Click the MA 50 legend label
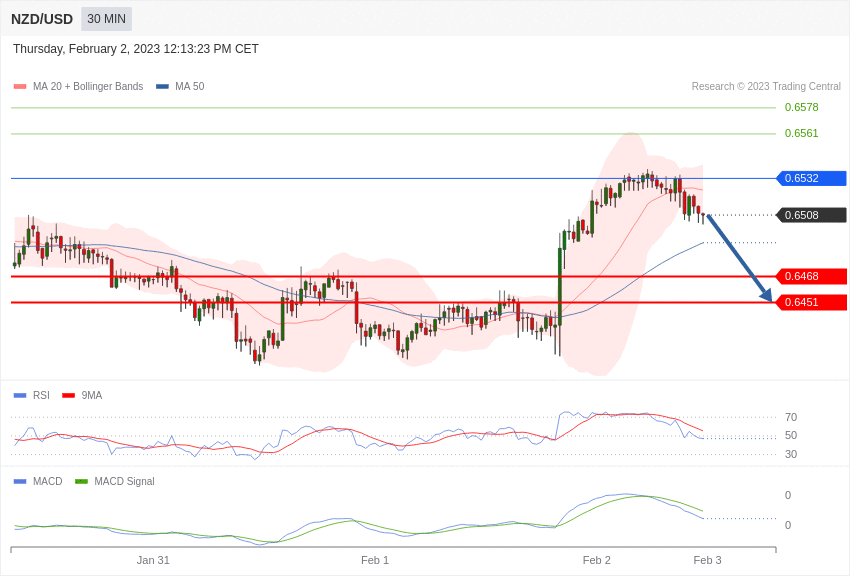 tap(190, 86)
